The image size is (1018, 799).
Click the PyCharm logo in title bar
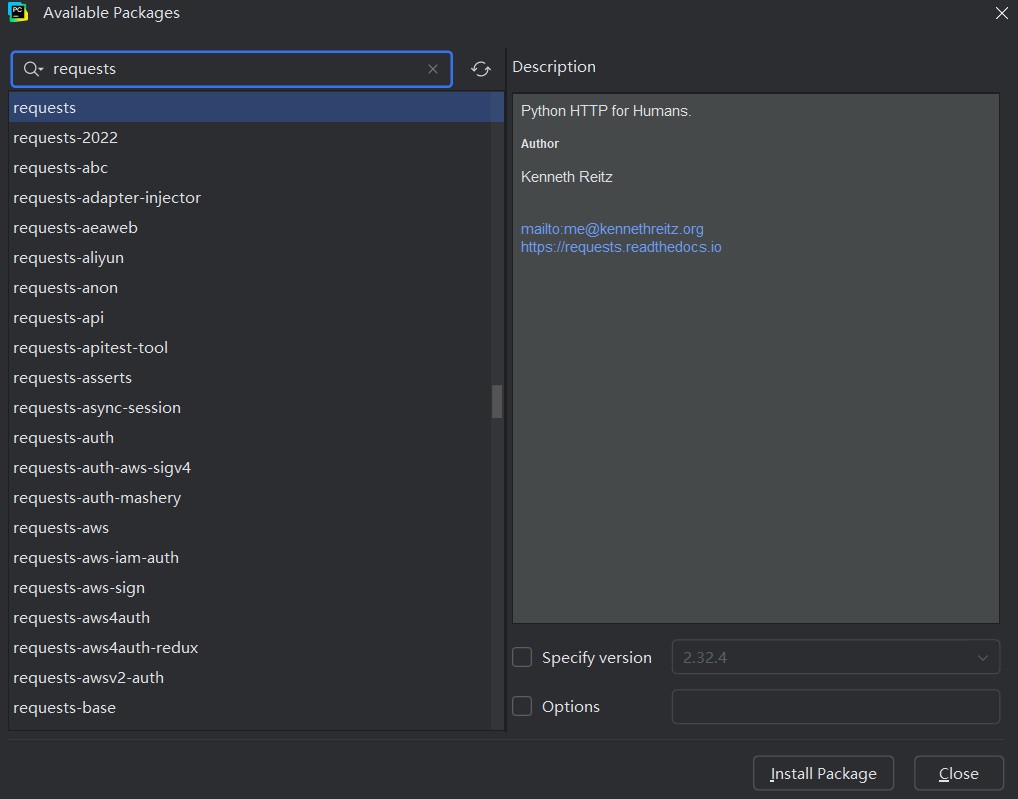point(18,14)
